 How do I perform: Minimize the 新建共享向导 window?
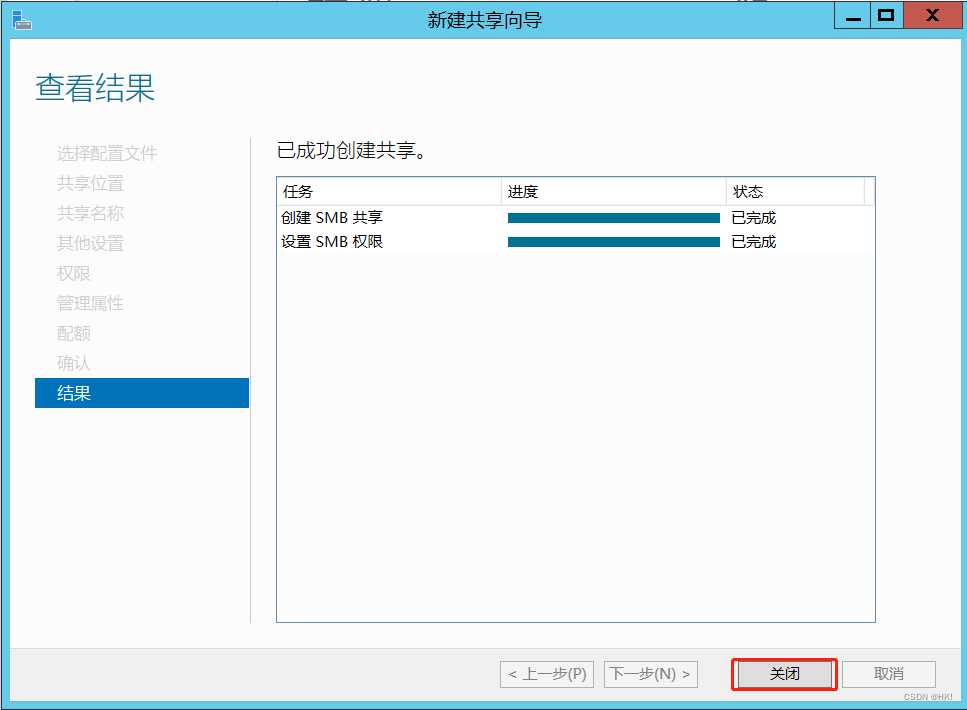coord(852,15)
